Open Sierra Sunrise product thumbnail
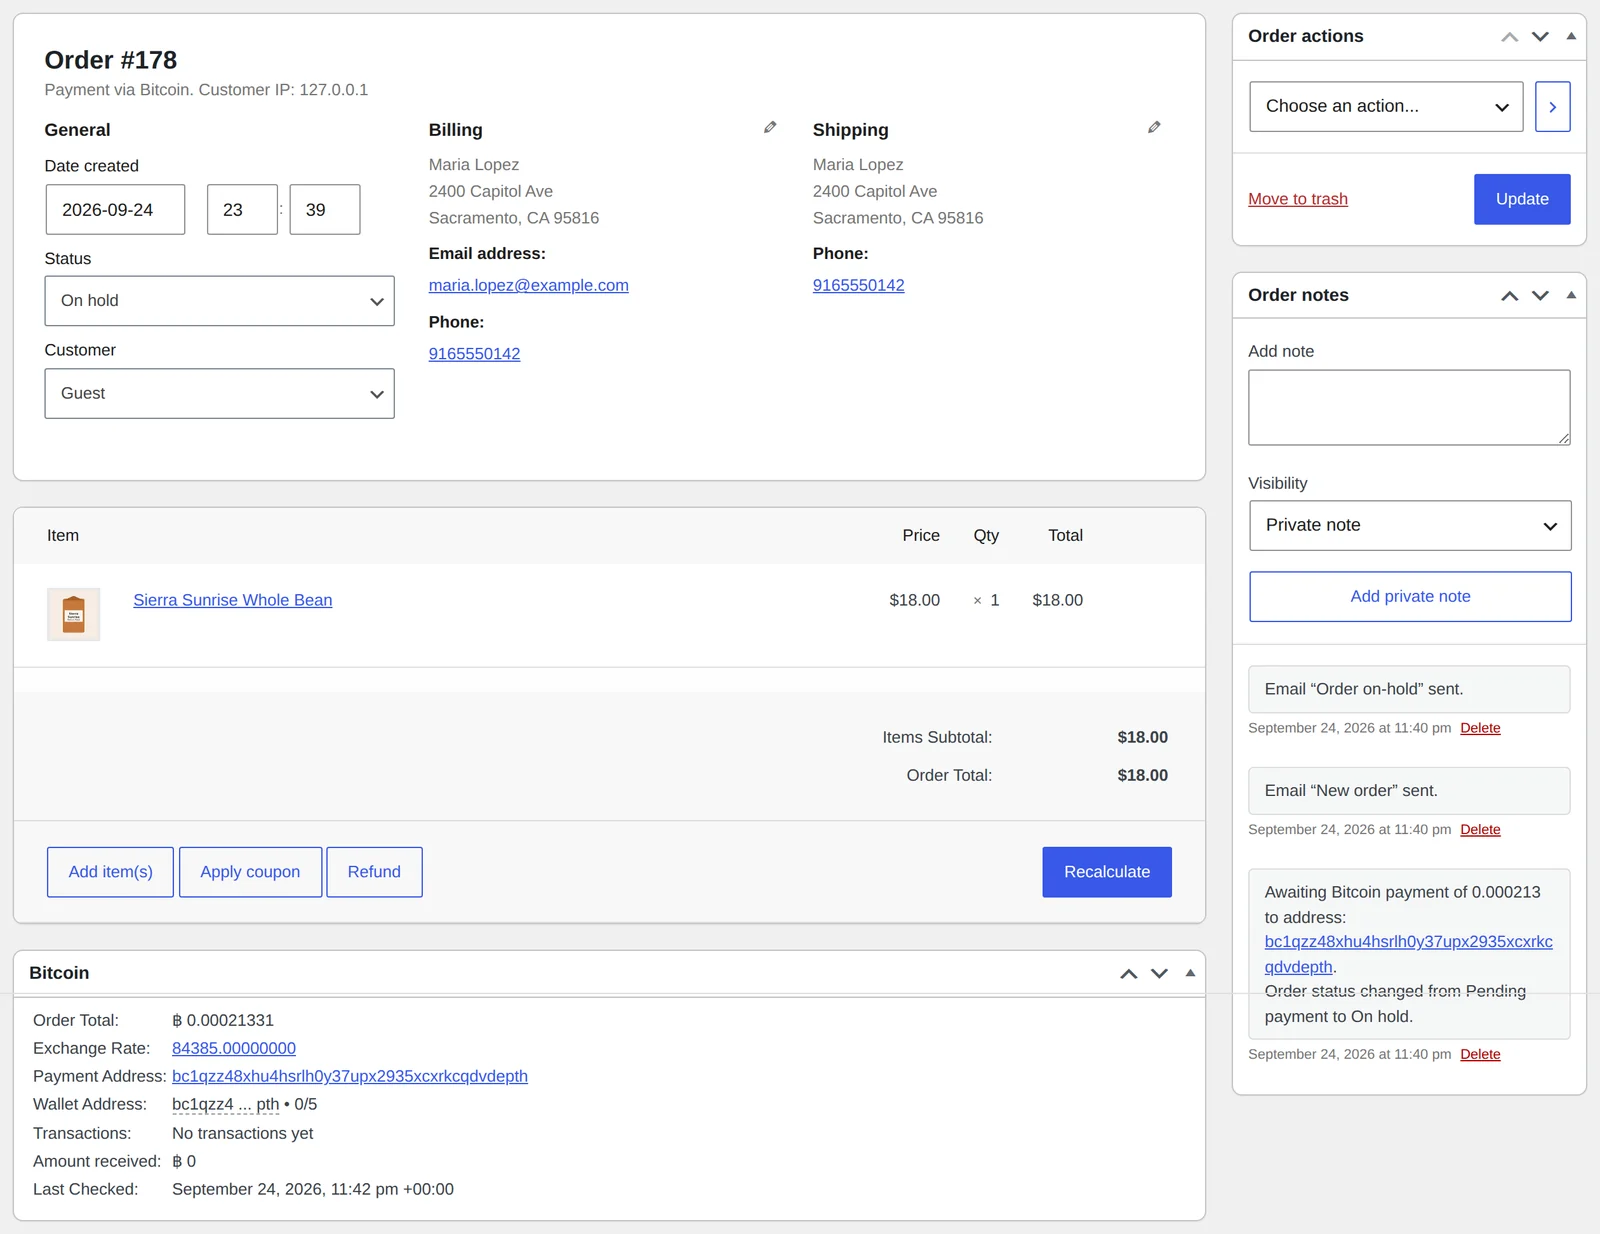 click(73, 614)
